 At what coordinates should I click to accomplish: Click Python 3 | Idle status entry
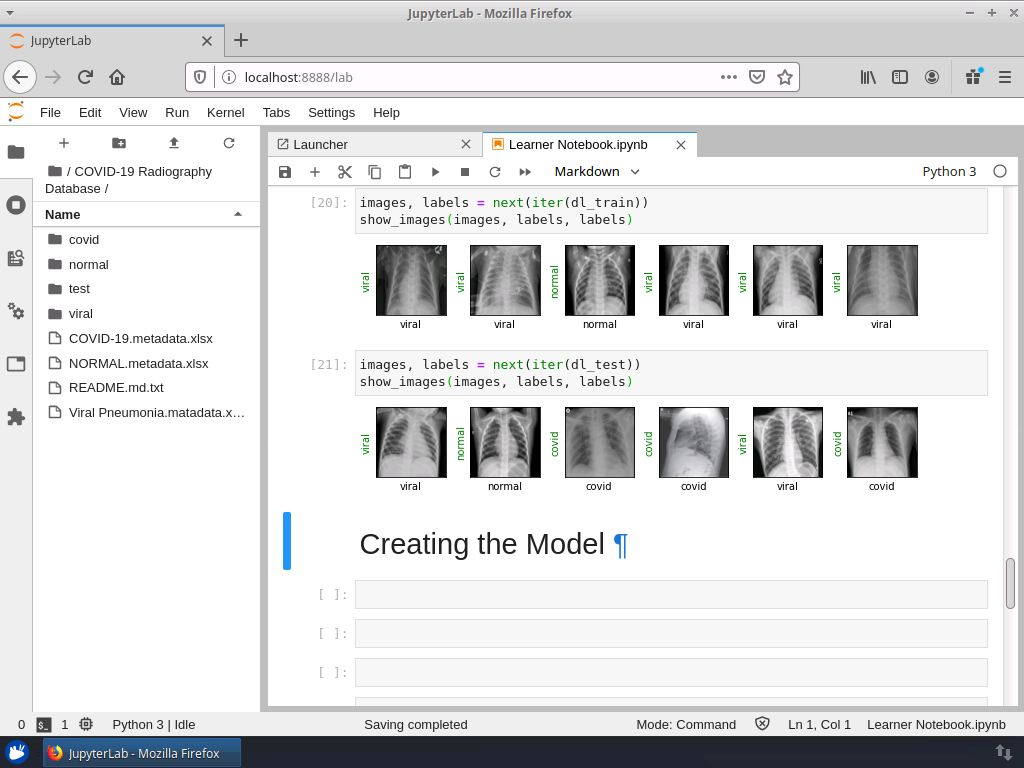click(153, 724)
